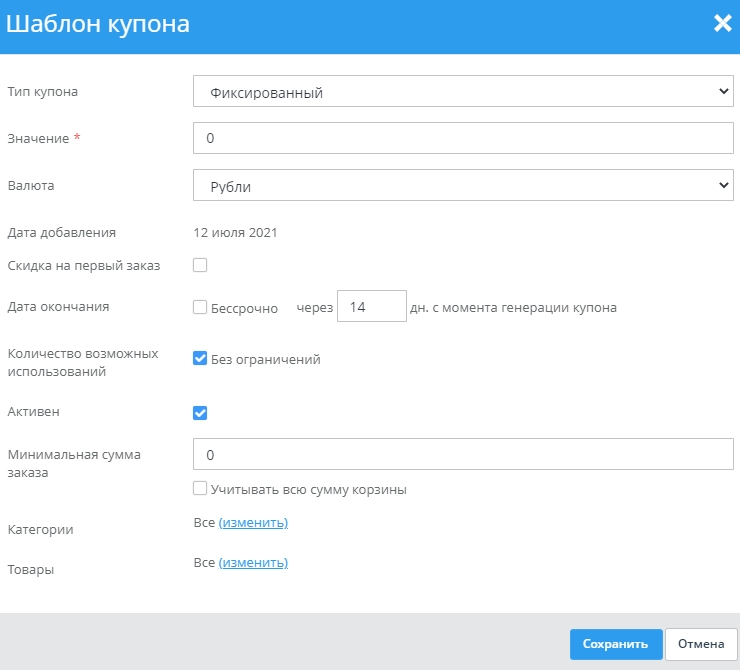
Task: Click изменить link for Товары
Action: tap(253, 563)
